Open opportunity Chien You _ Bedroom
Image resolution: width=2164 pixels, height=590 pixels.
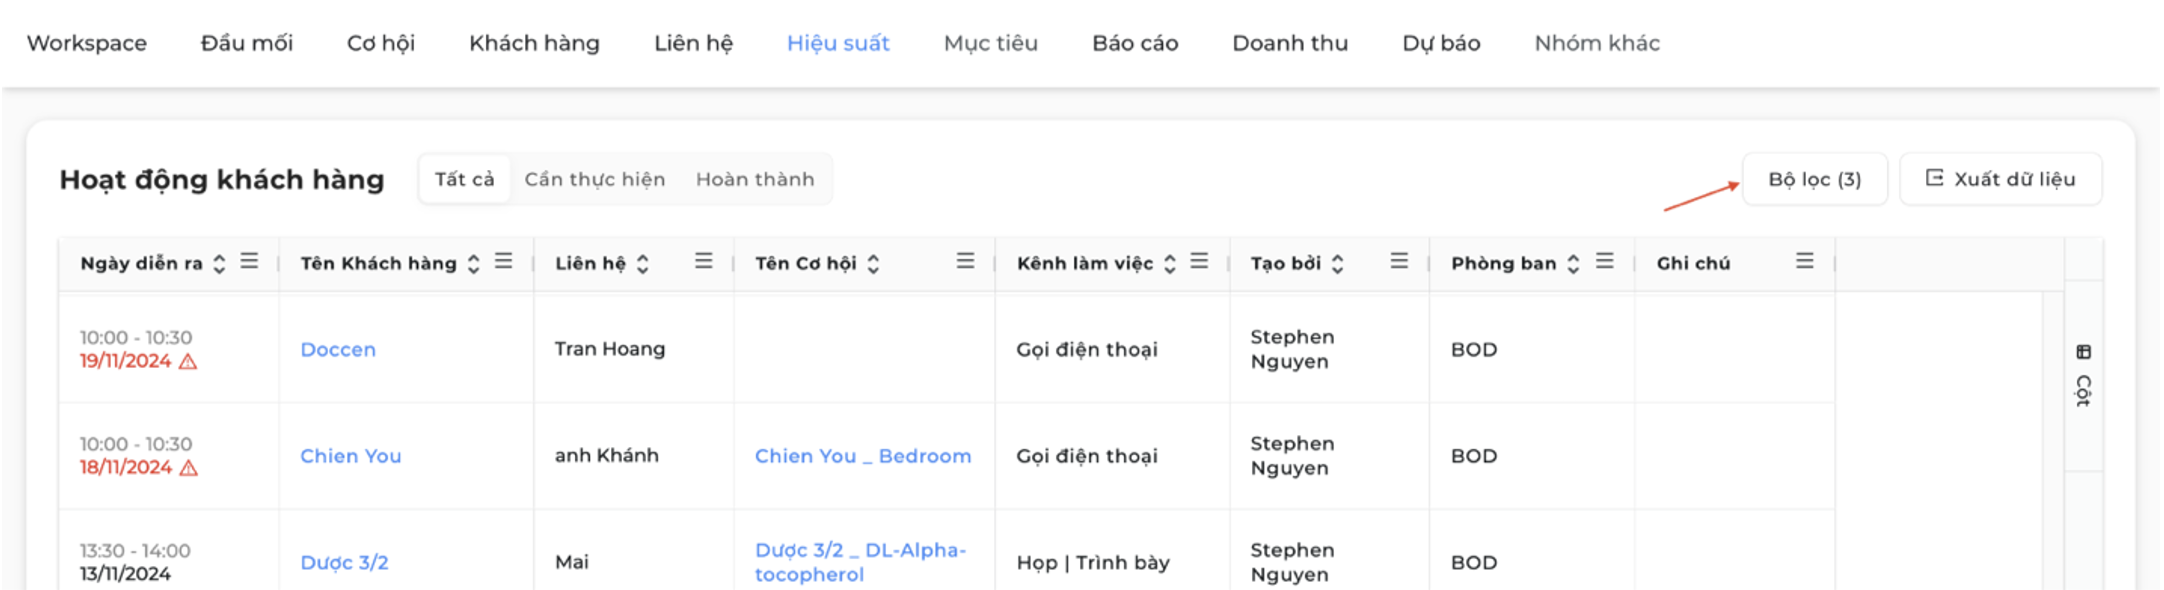pyautogui.click(x=863, y=456)
